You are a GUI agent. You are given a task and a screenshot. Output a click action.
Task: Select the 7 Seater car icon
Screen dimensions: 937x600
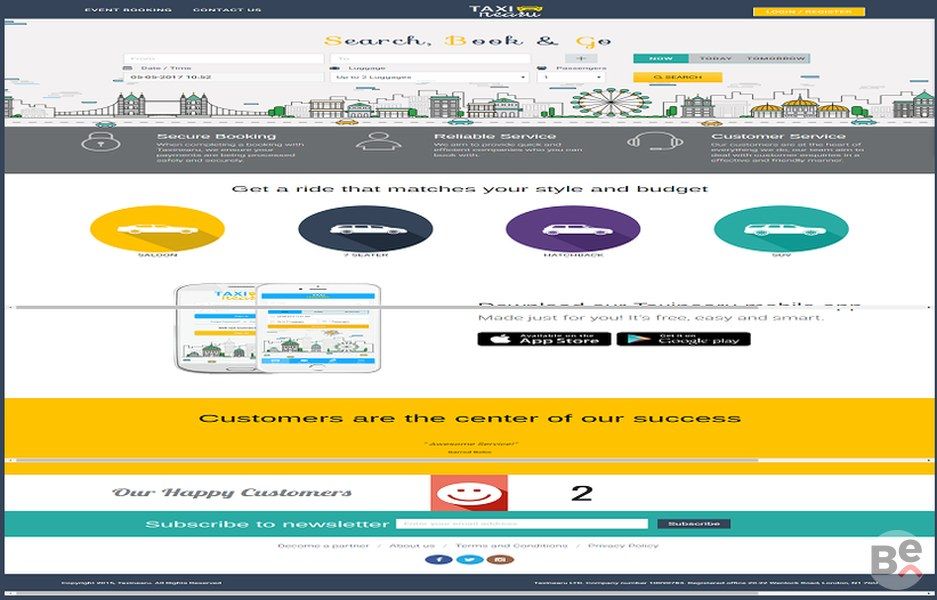(365, 229)
